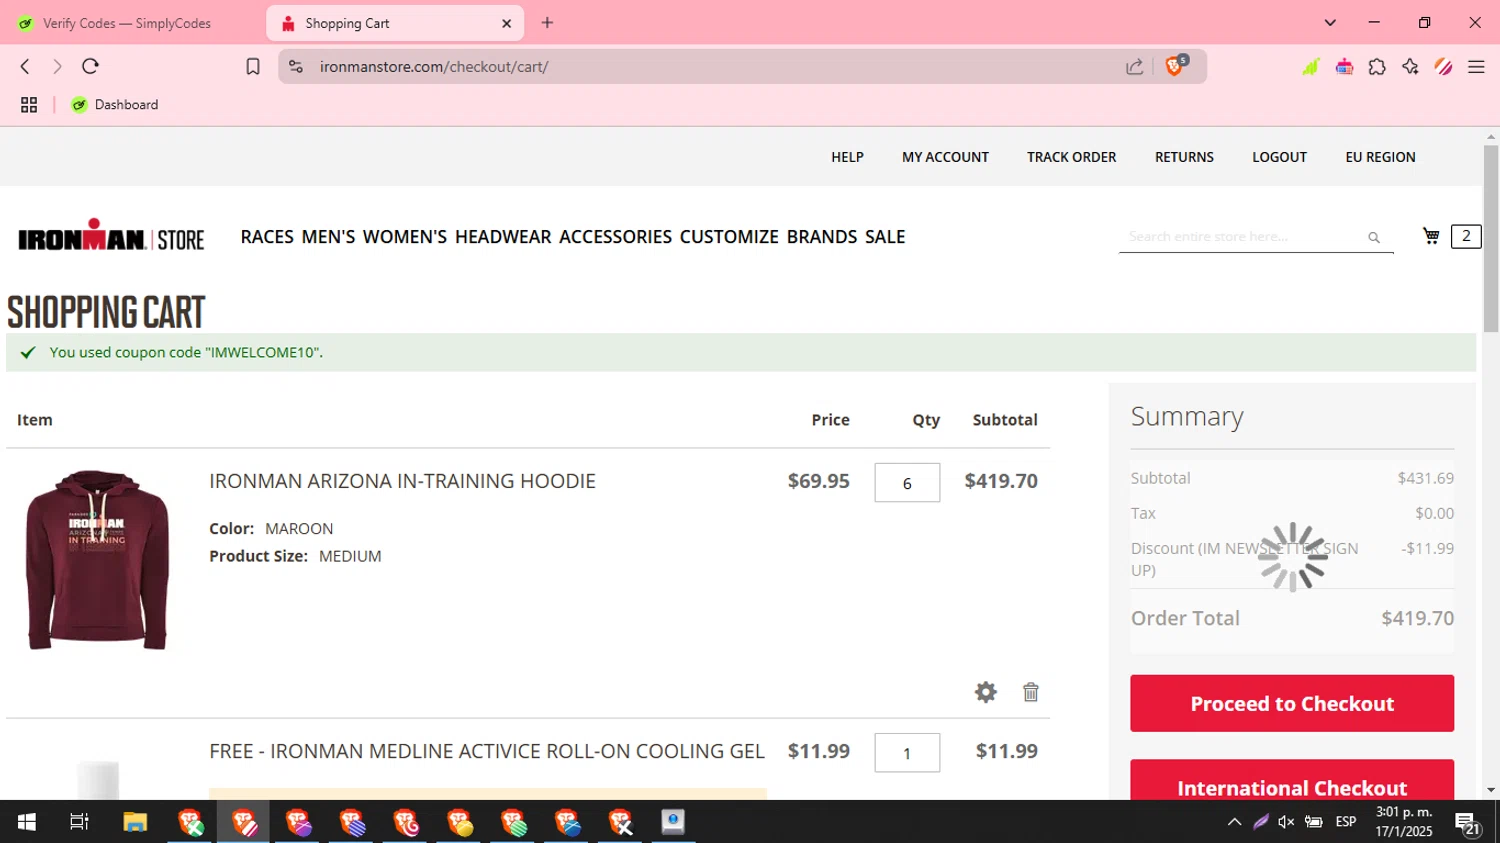Open the extensions puzzle icon
1500x843 pixels.
[1377, 67]
